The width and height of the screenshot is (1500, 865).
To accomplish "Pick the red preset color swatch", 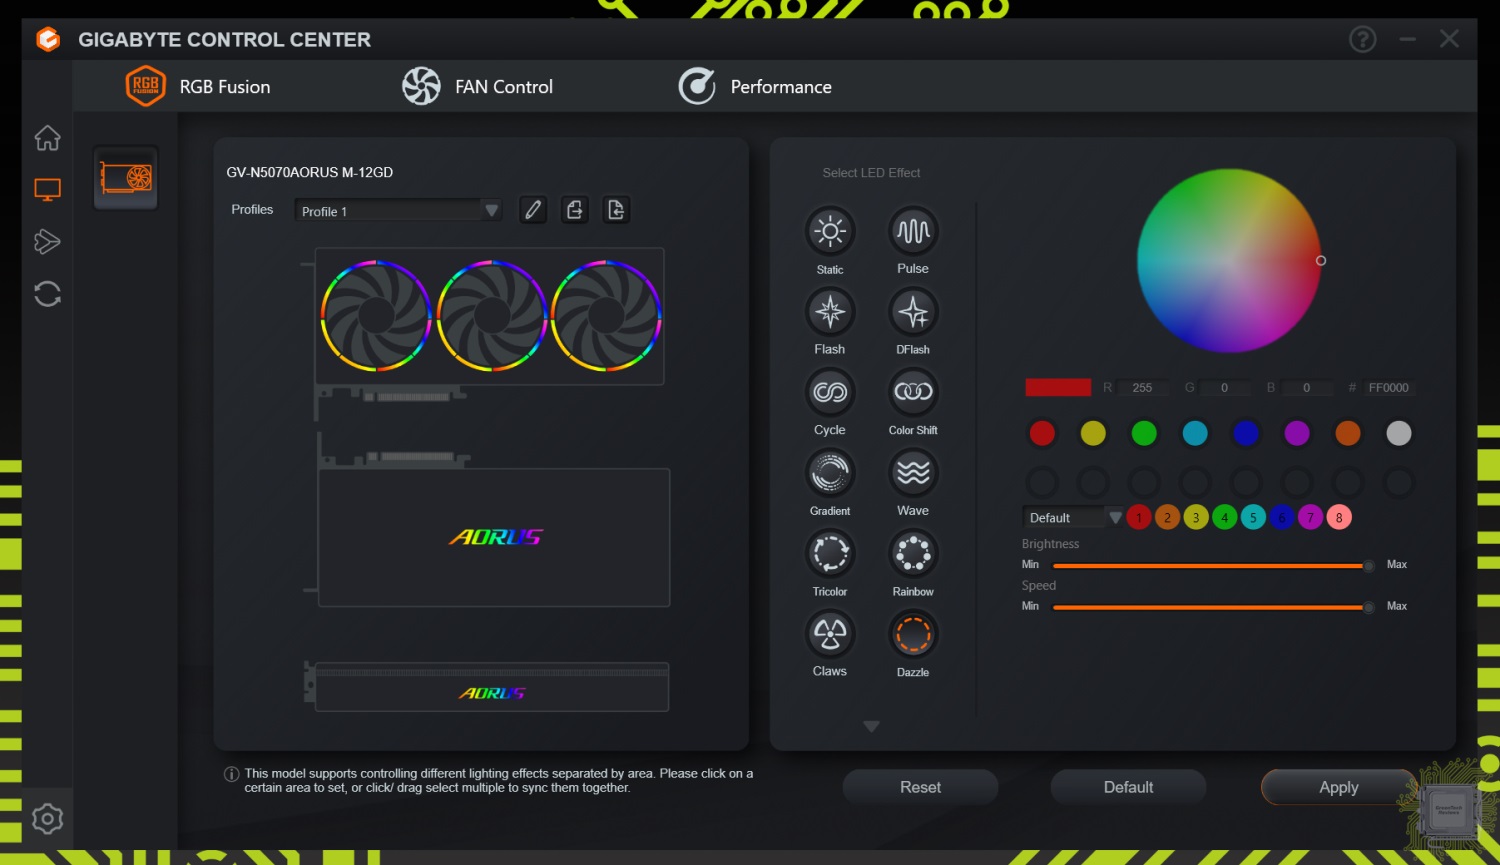I will tap(1042, 433).
